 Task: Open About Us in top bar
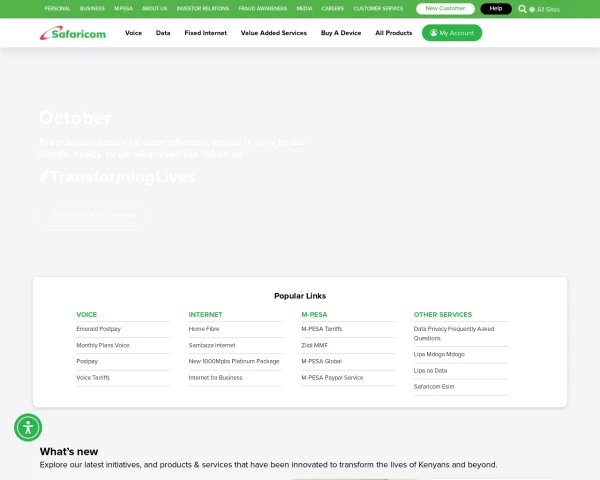tap(155, 8)
